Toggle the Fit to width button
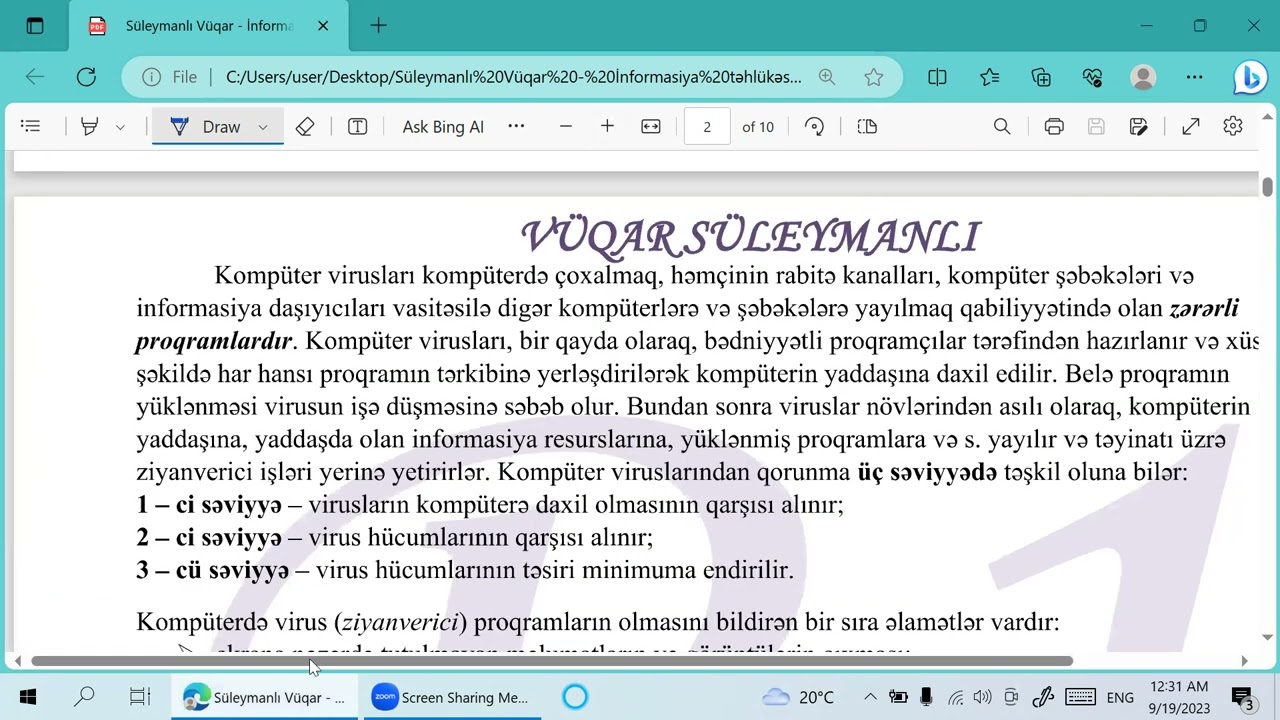Image resolution: width=1280 pixels, height=720 pixels. click(x=651, y=126)
